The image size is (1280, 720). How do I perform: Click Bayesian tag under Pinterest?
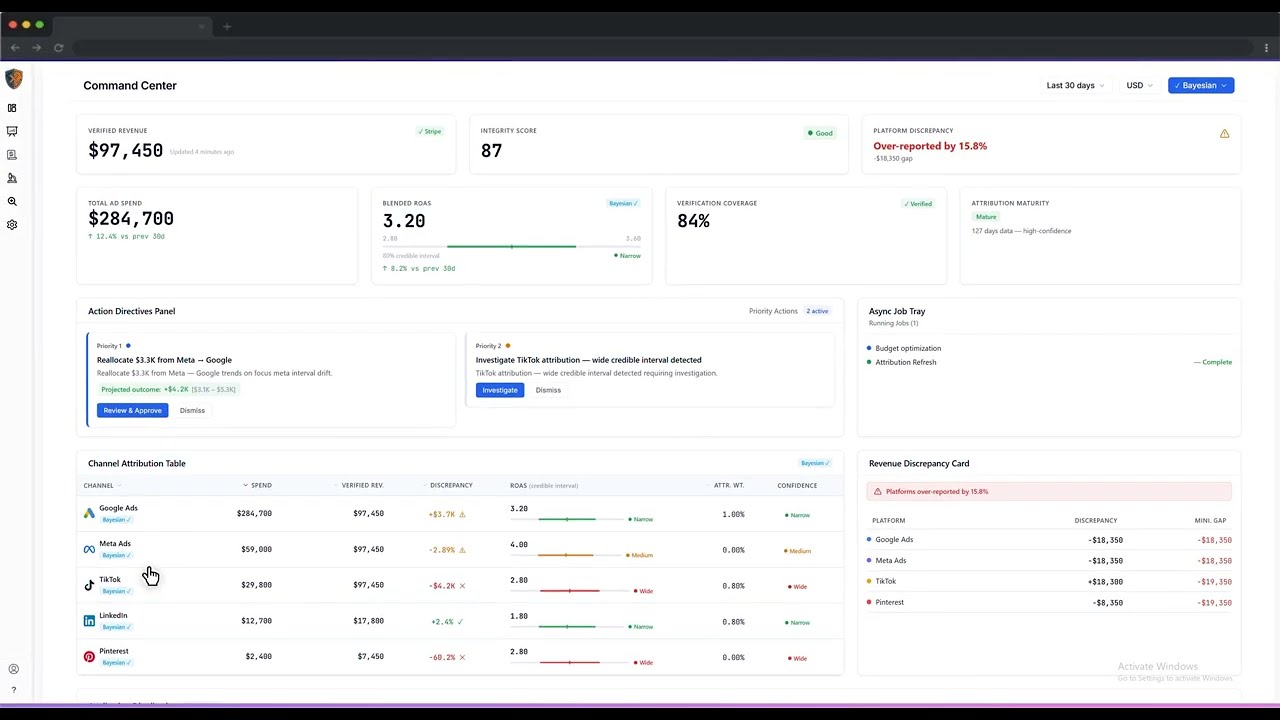coord(116,663)
